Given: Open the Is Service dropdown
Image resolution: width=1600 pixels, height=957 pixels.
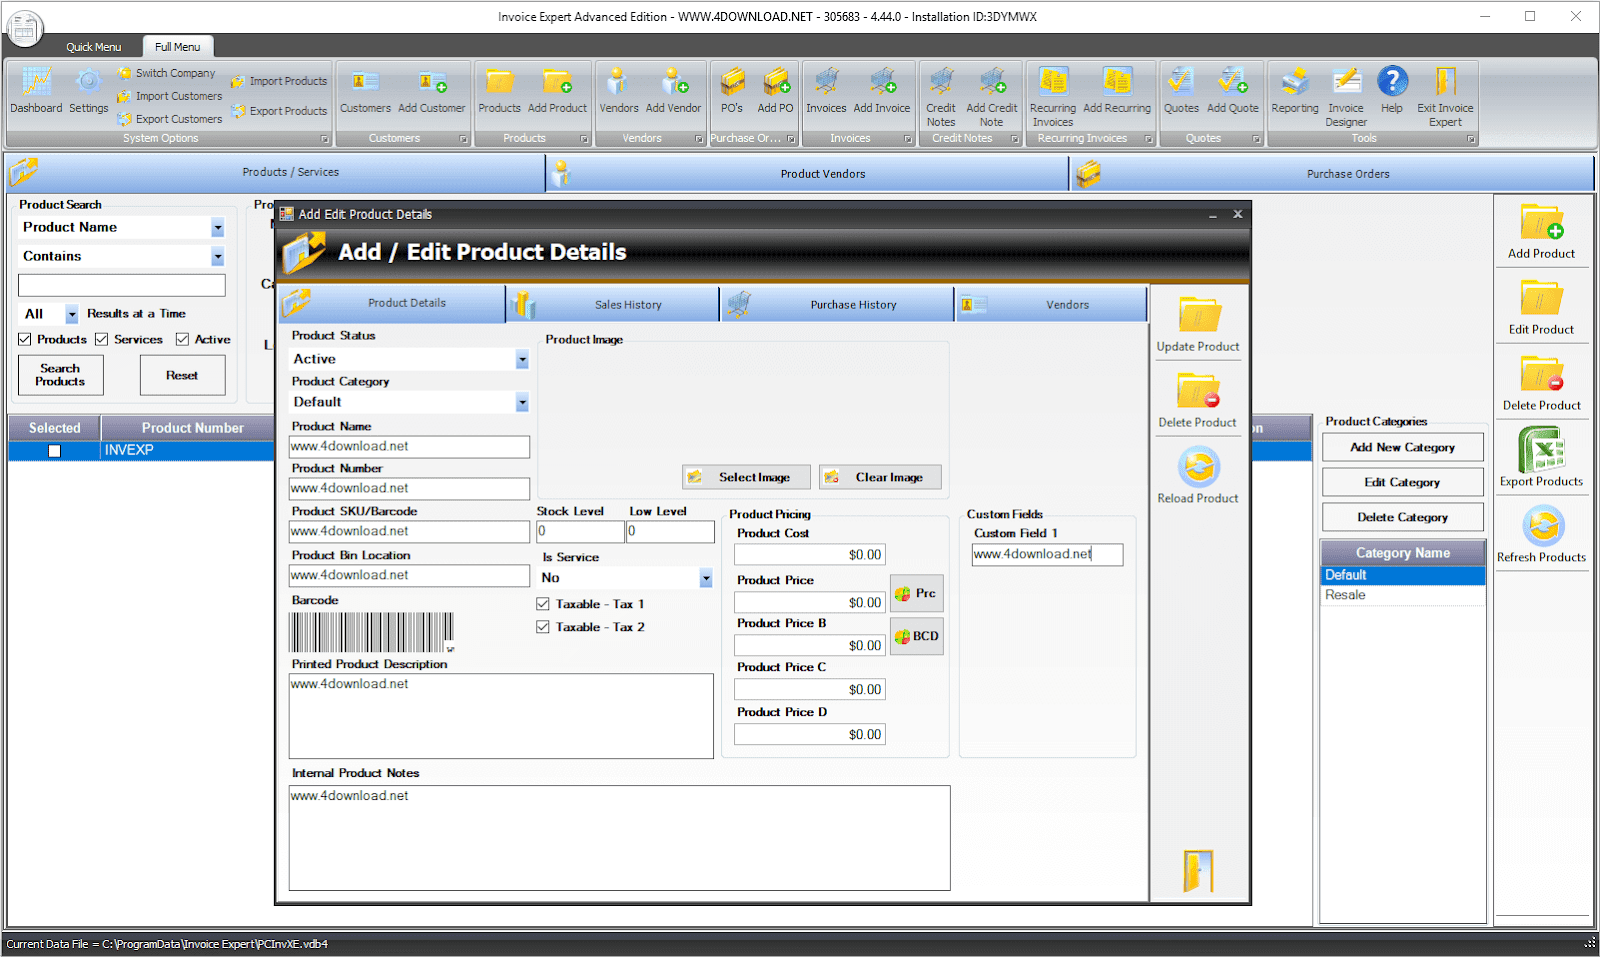Looking at the screenshot, I should tap(706, 578).
